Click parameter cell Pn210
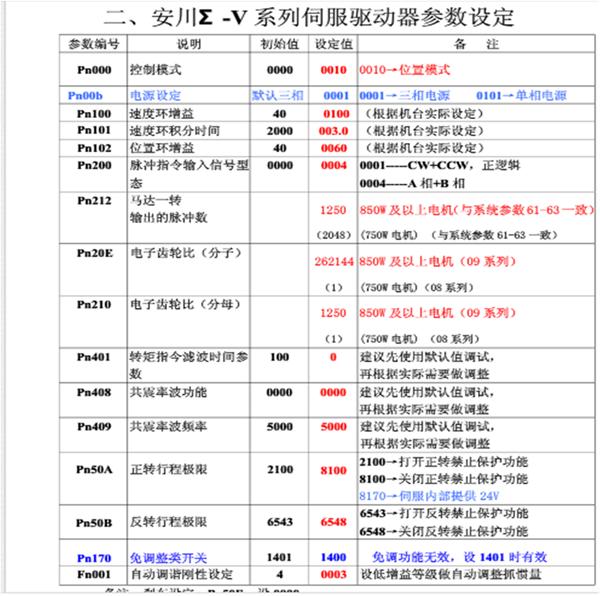Image resolution: width=600 pixels, height=596 pixels. pos(94,305)
